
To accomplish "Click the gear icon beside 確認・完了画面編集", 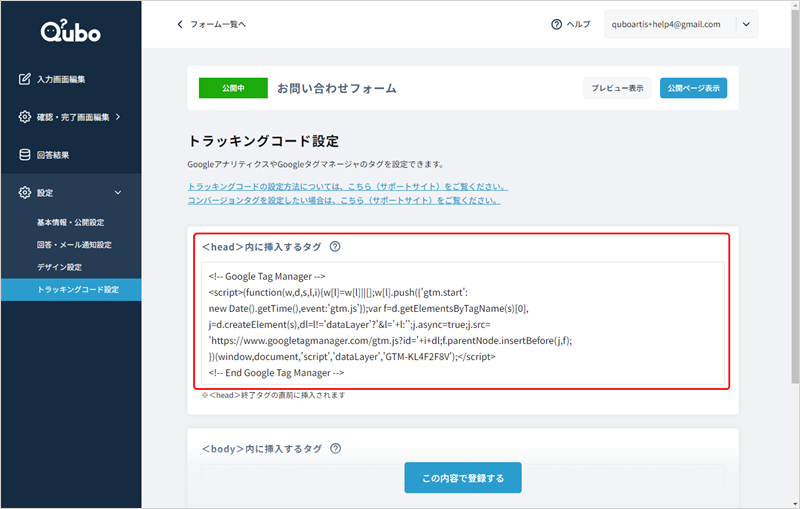I will [25, 117].
